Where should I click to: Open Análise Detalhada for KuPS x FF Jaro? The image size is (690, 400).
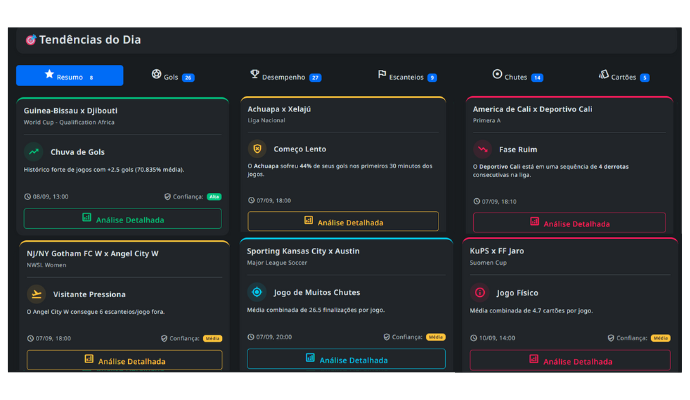[569, 360]
